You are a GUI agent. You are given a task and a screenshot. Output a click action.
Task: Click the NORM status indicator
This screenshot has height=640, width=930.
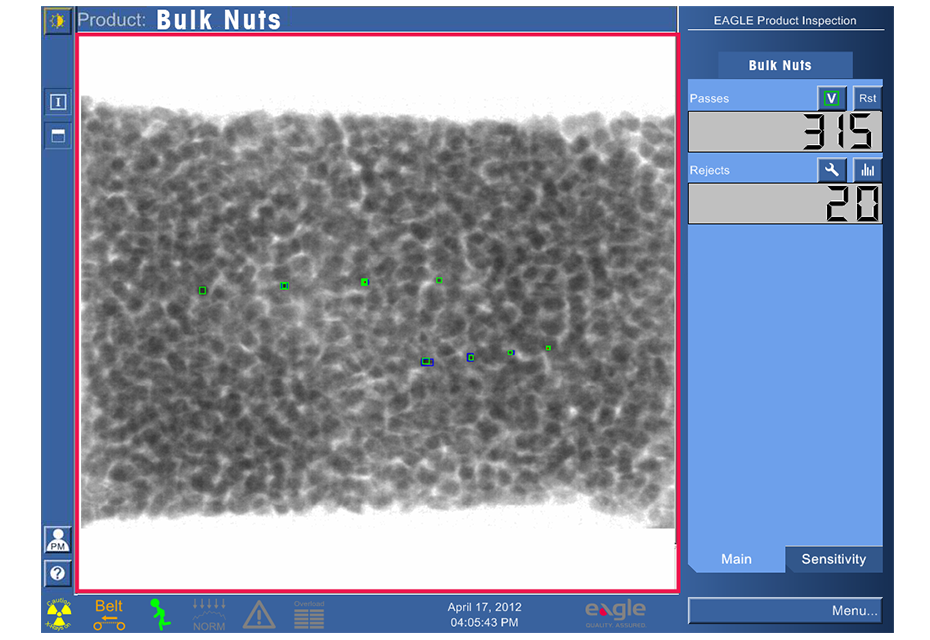(x=209, y=614)
